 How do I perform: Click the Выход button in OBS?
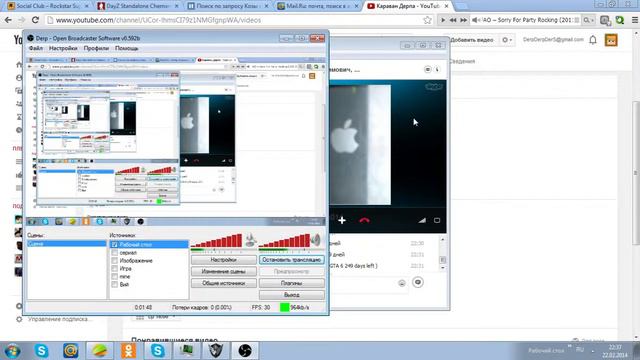291,295
